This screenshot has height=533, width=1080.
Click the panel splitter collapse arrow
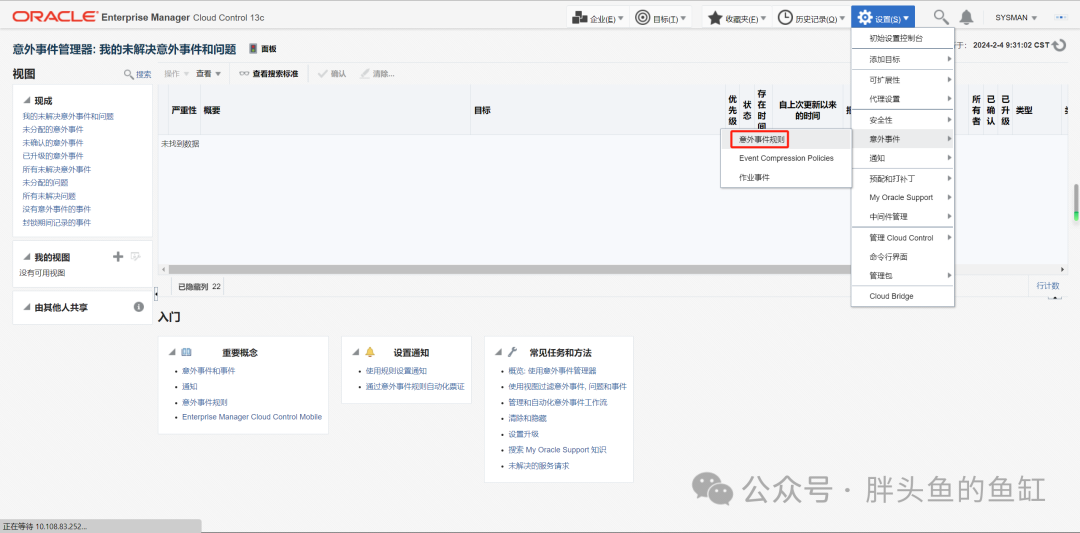[156, 293]
